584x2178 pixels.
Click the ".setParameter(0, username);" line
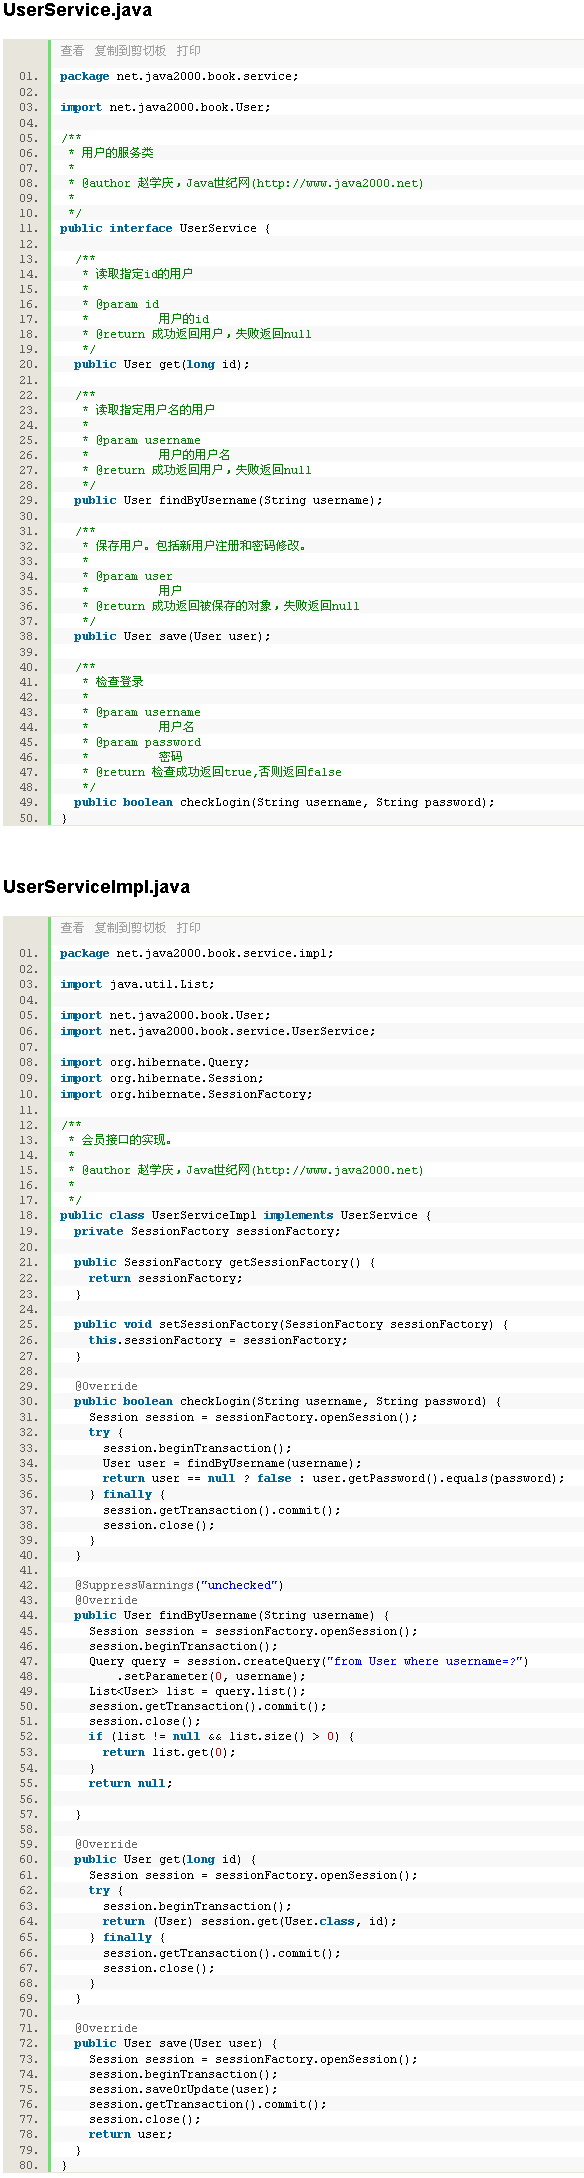[211, 1676]
